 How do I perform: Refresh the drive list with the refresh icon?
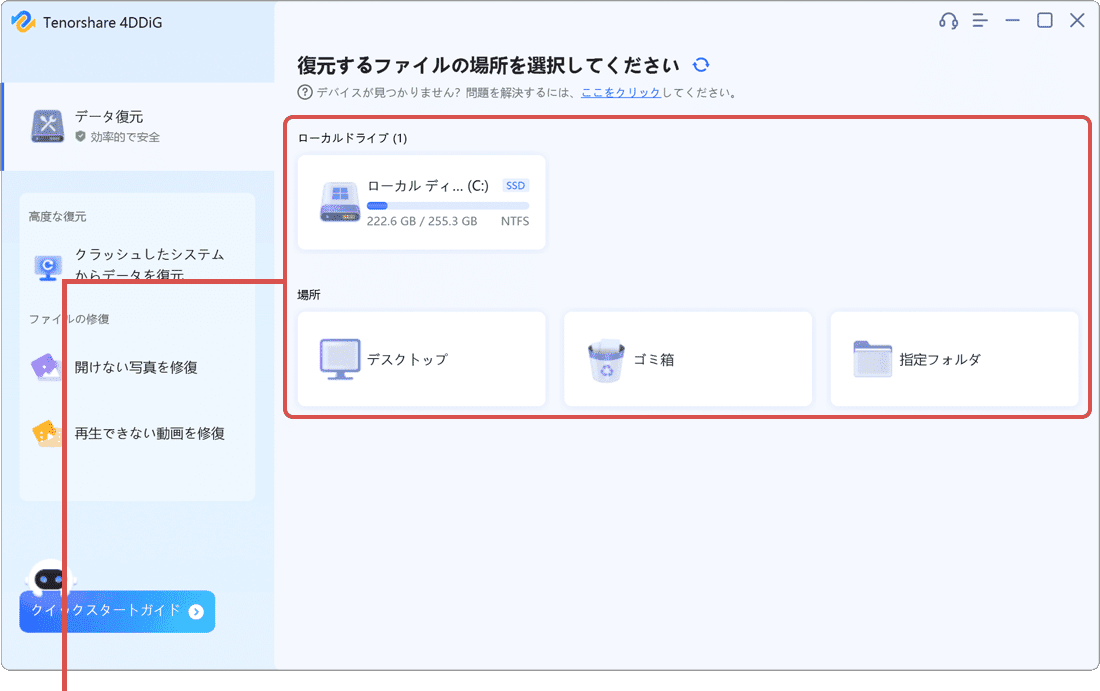700,64
